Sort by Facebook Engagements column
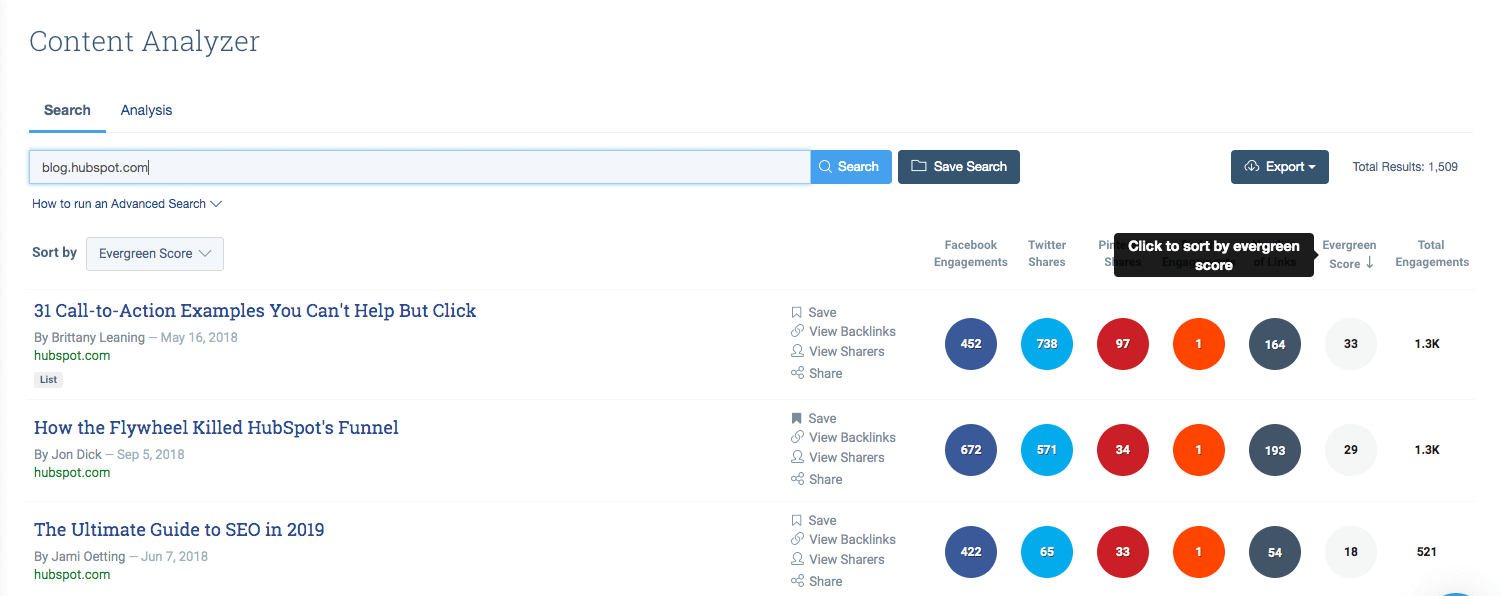Screen dimensions: 1504x596 click(971, 253)
